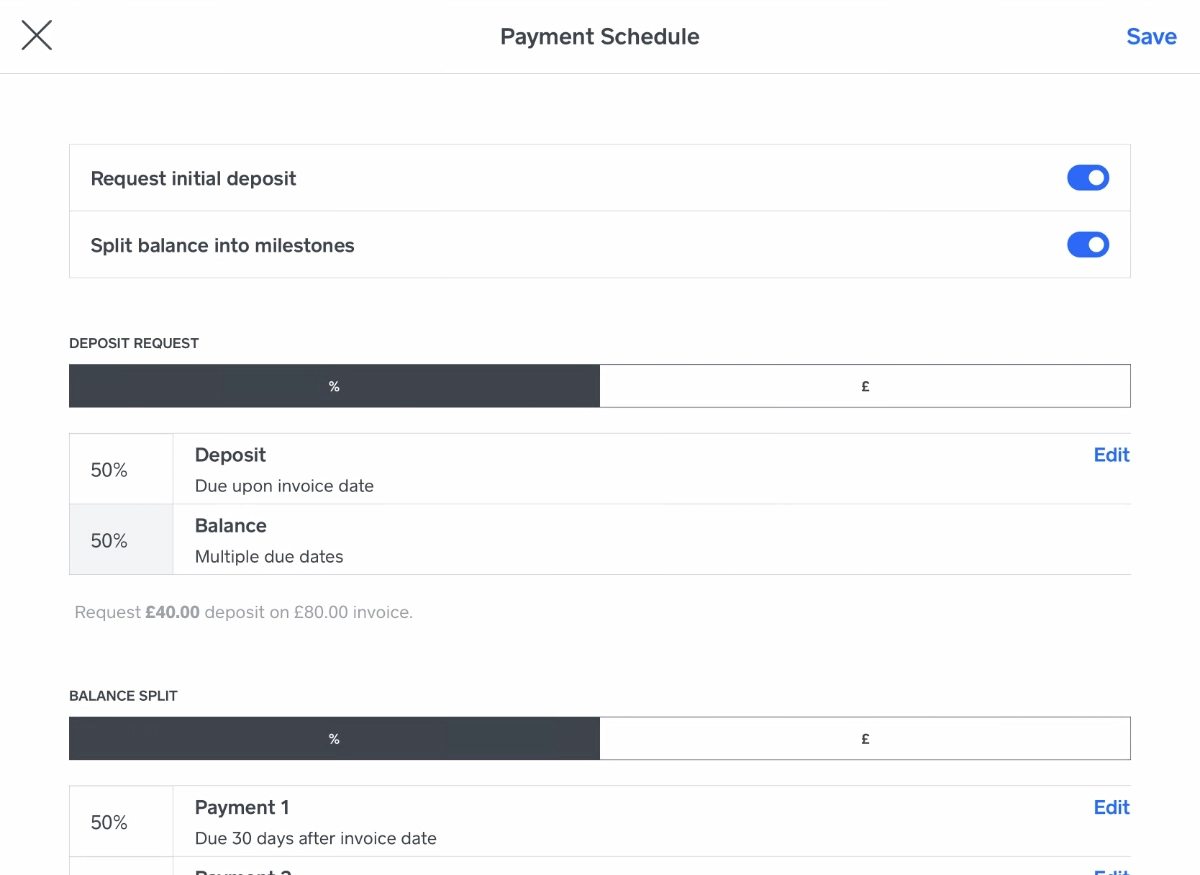
Task: Switch deposit request to percentage mode
Action: click(x=334, y=385)
